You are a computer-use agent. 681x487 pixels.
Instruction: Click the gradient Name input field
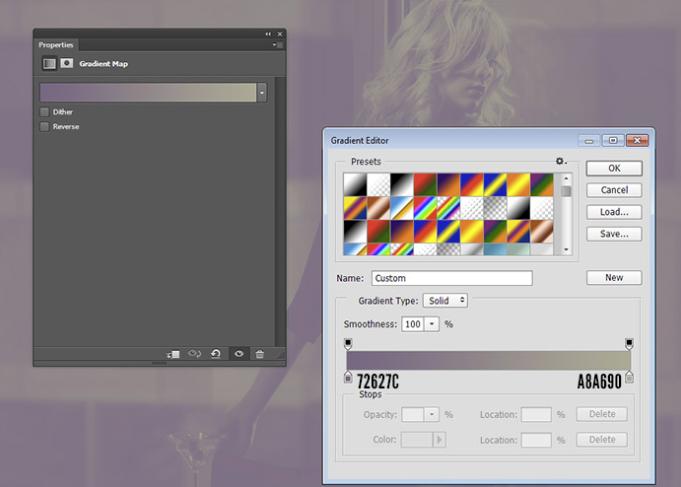pos(451,278)
